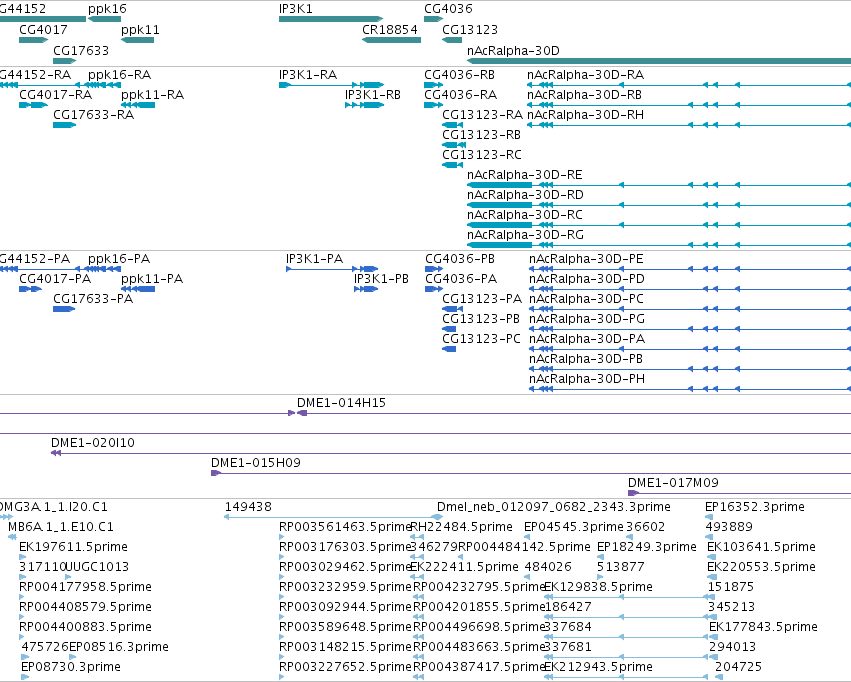
Task: Select the EK197611.5prime EST label
Action: [73, 547]
